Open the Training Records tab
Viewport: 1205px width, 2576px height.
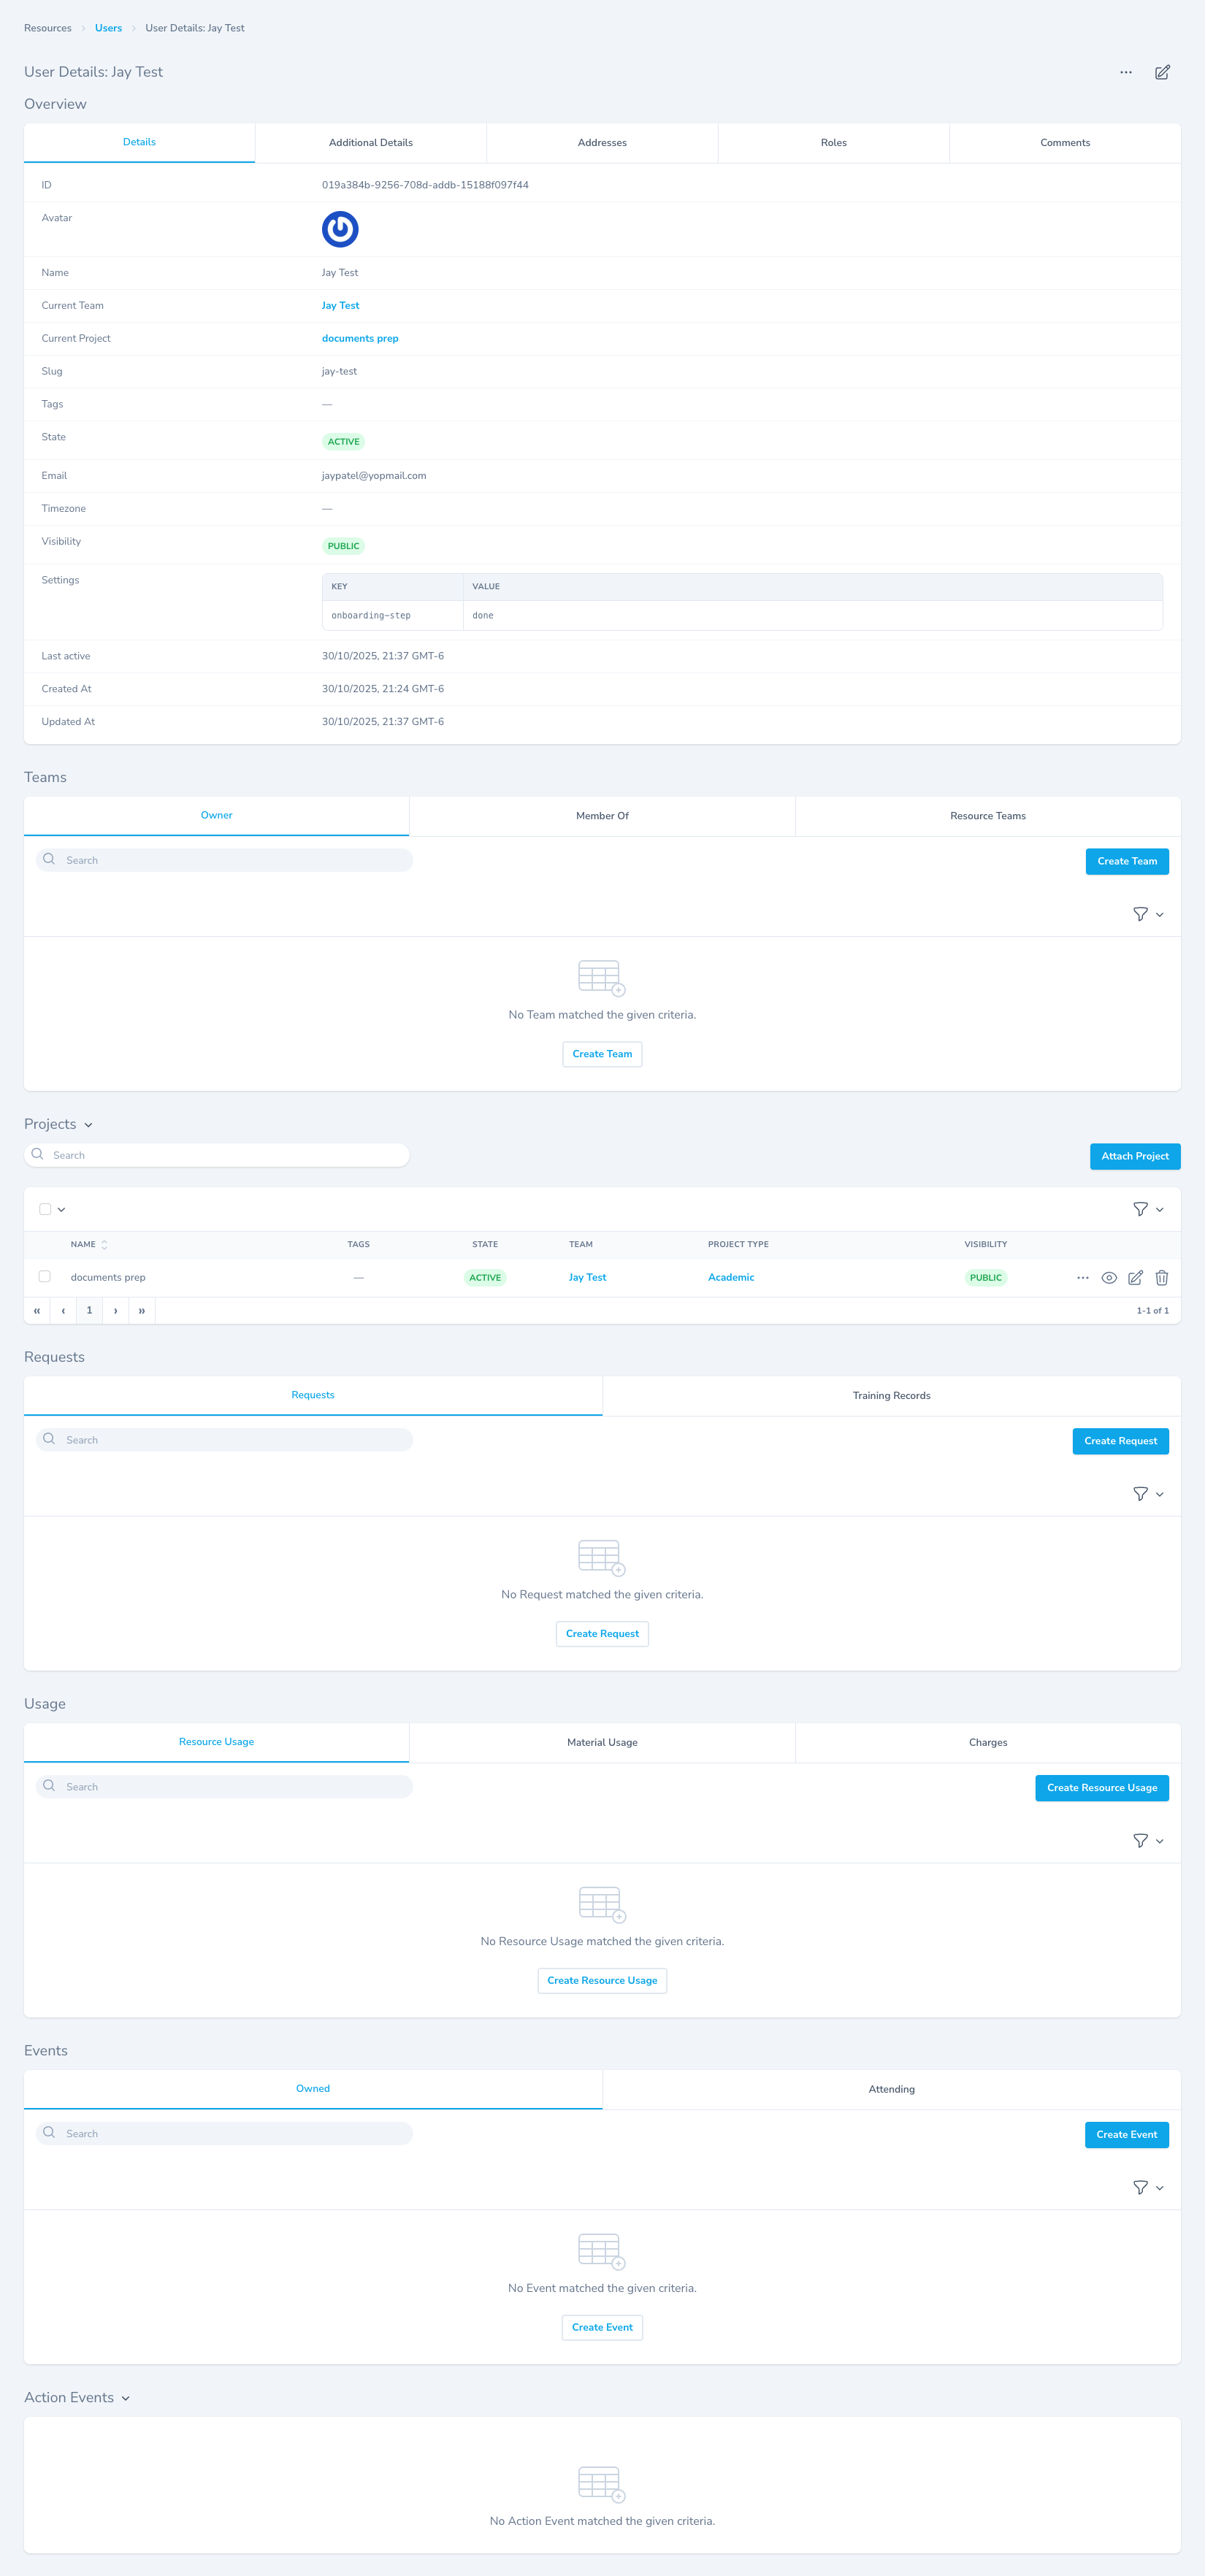890,1395
